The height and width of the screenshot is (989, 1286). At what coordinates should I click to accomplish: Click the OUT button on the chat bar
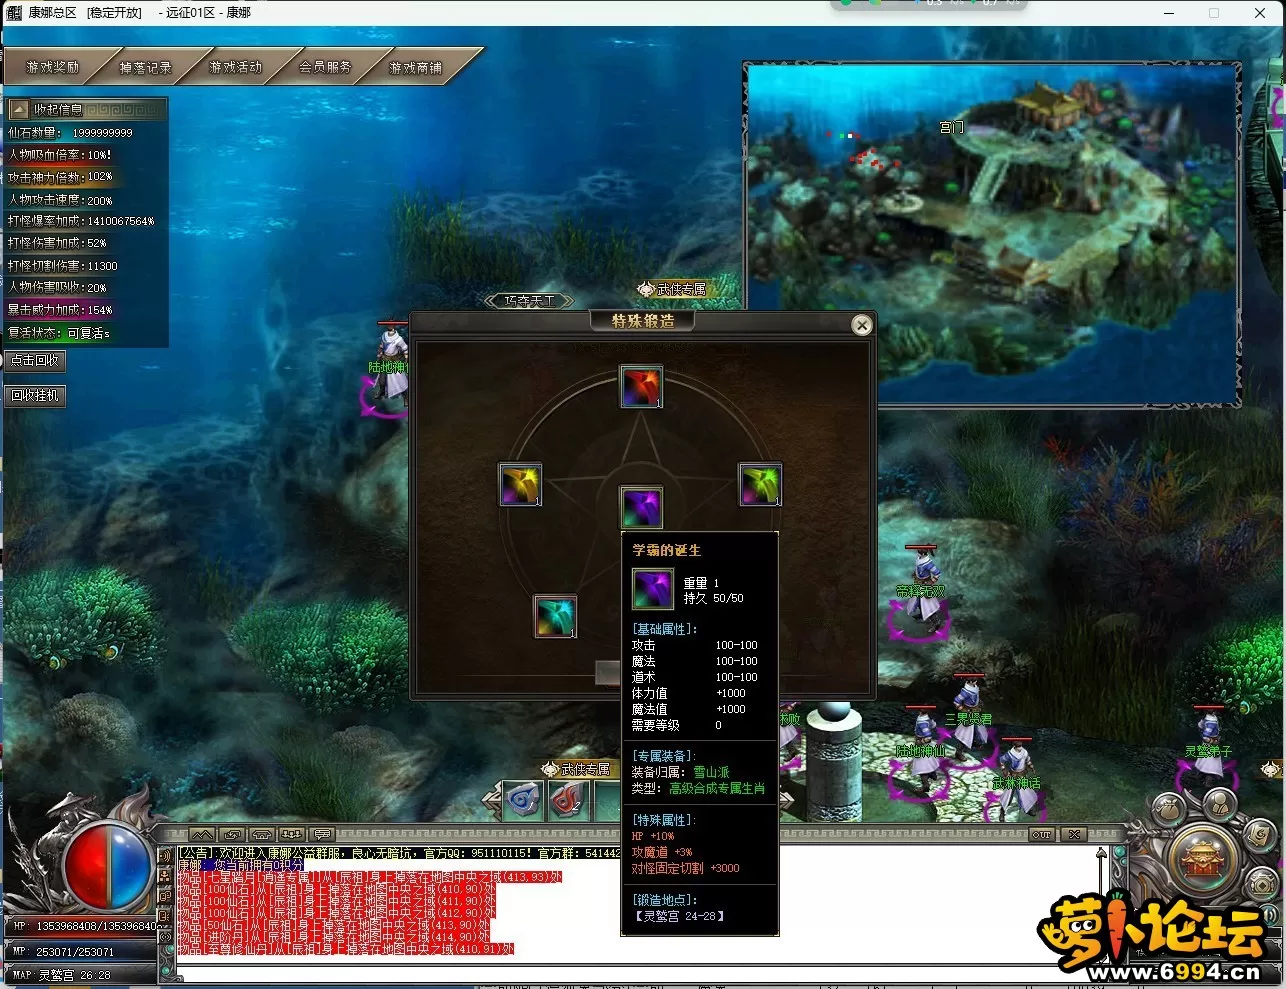1042,834
